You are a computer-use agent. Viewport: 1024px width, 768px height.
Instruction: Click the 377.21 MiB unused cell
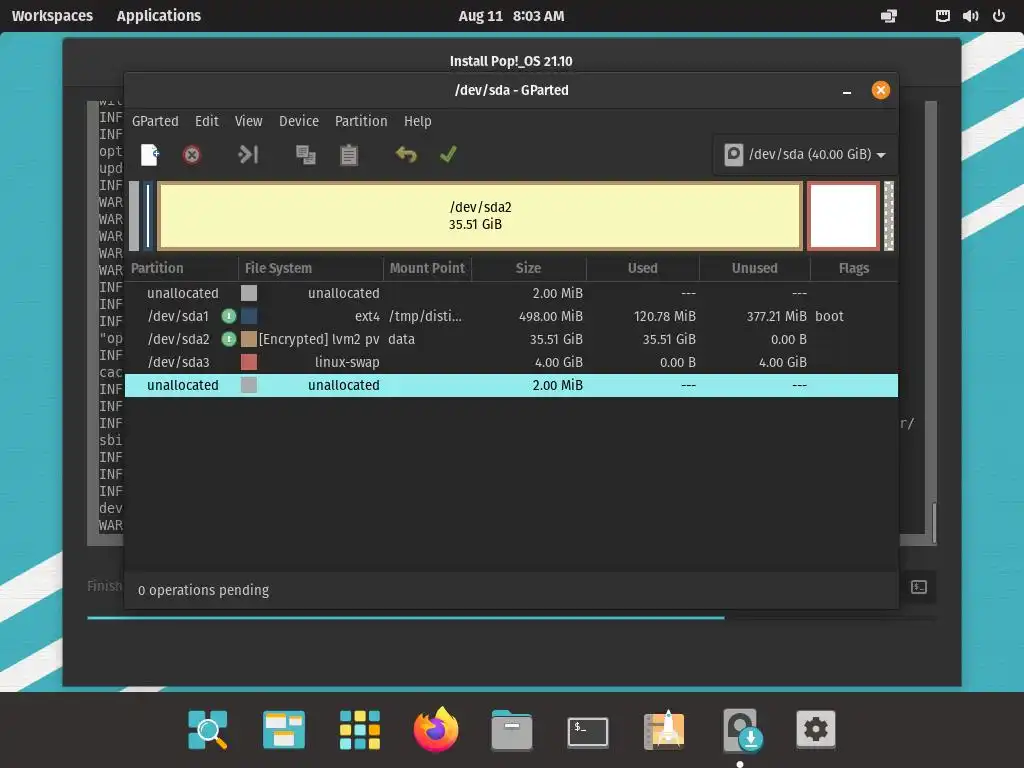point(776,316)
